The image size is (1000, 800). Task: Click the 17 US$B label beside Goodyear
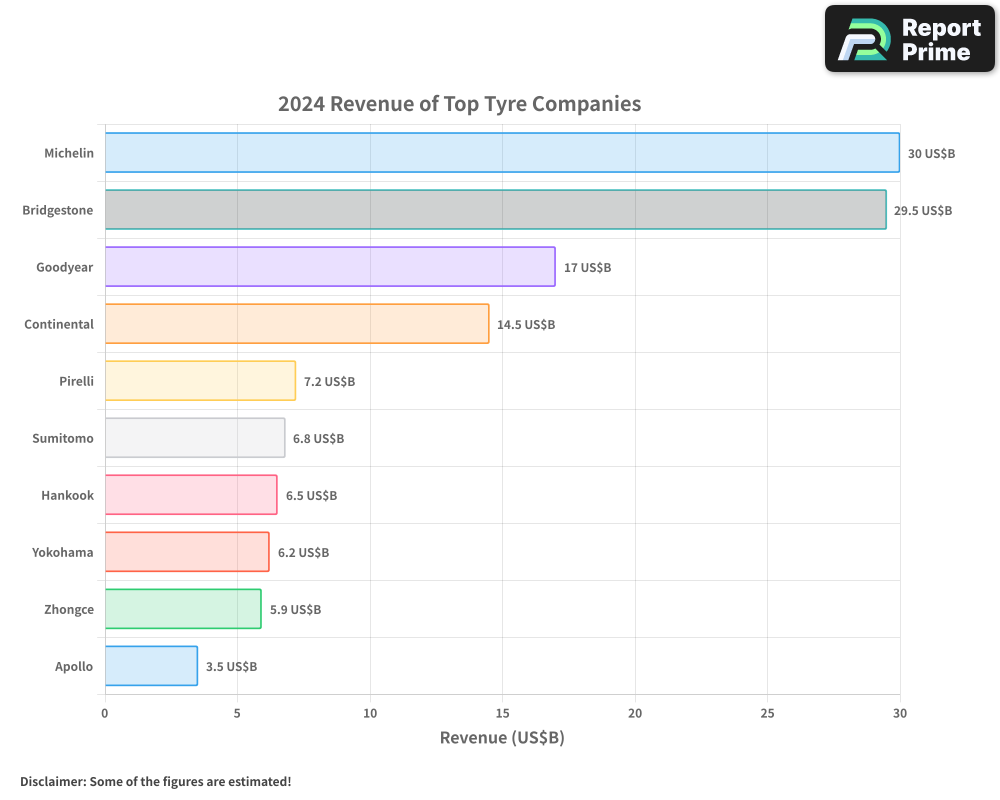pos(589,267)
